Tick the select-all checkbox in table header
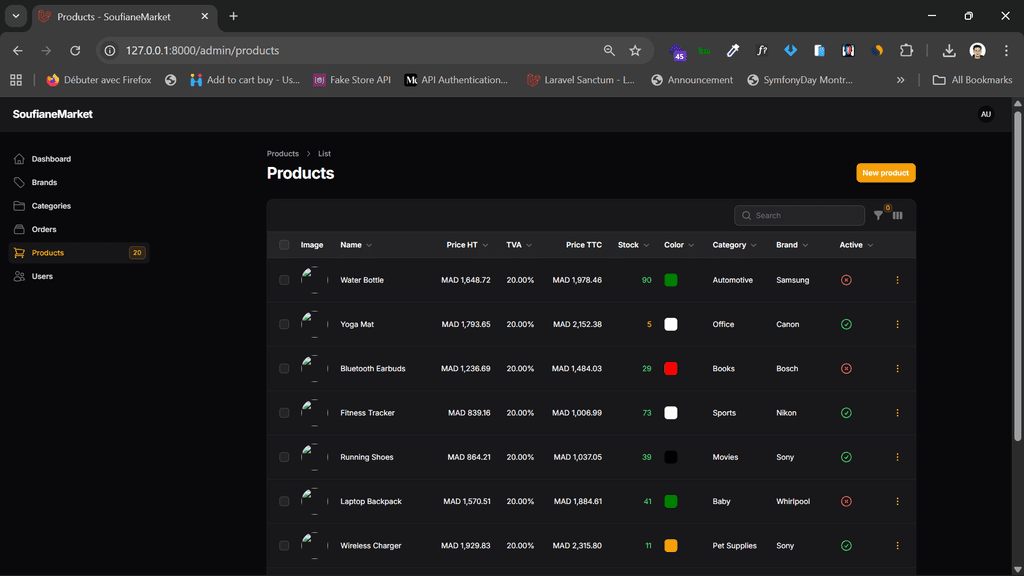This screenshot has height=576, width=1024. coord(284,245)
